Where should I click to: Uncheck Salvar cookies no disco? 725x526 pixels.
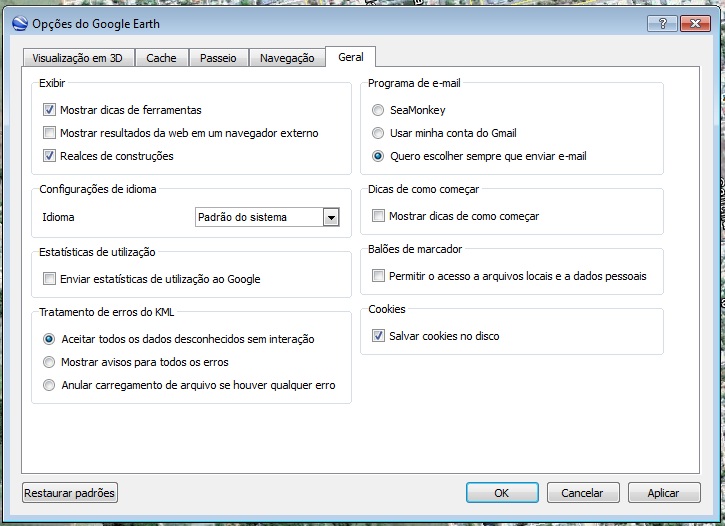point(378,336)
